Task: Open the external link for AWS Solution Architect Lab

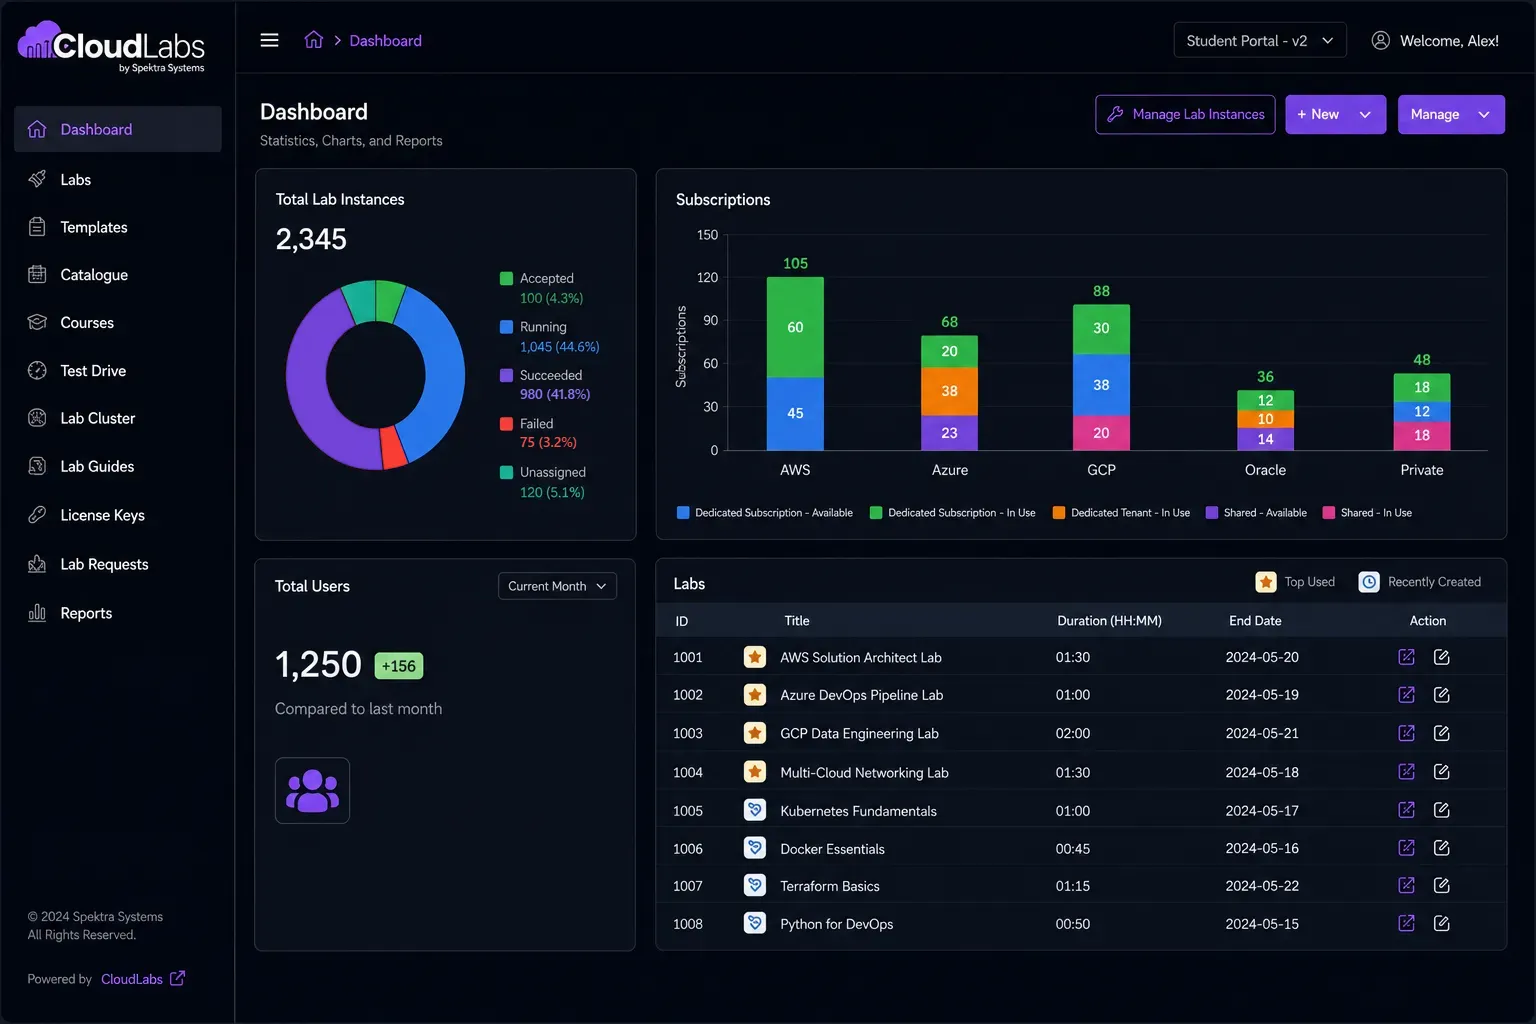Action: pyautogui.click(x=1406, y=657)
